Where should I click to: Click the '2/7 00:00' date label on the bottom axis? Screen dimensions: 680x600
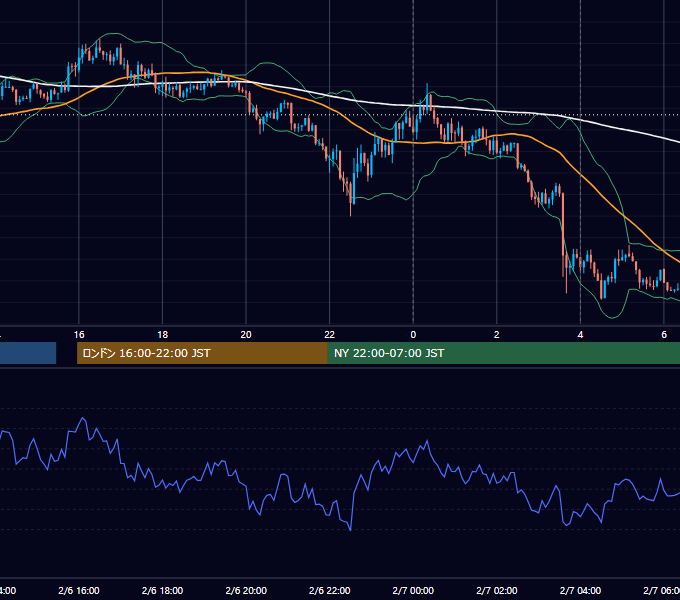pos(413,590)
